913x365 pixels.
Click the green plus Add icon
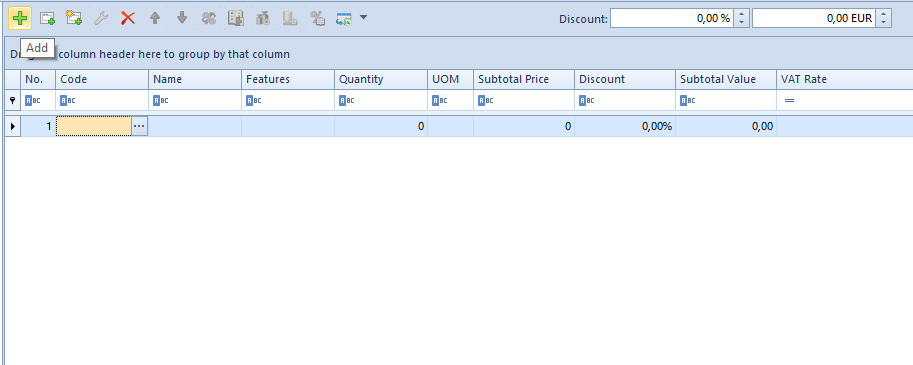click(20, 19)
